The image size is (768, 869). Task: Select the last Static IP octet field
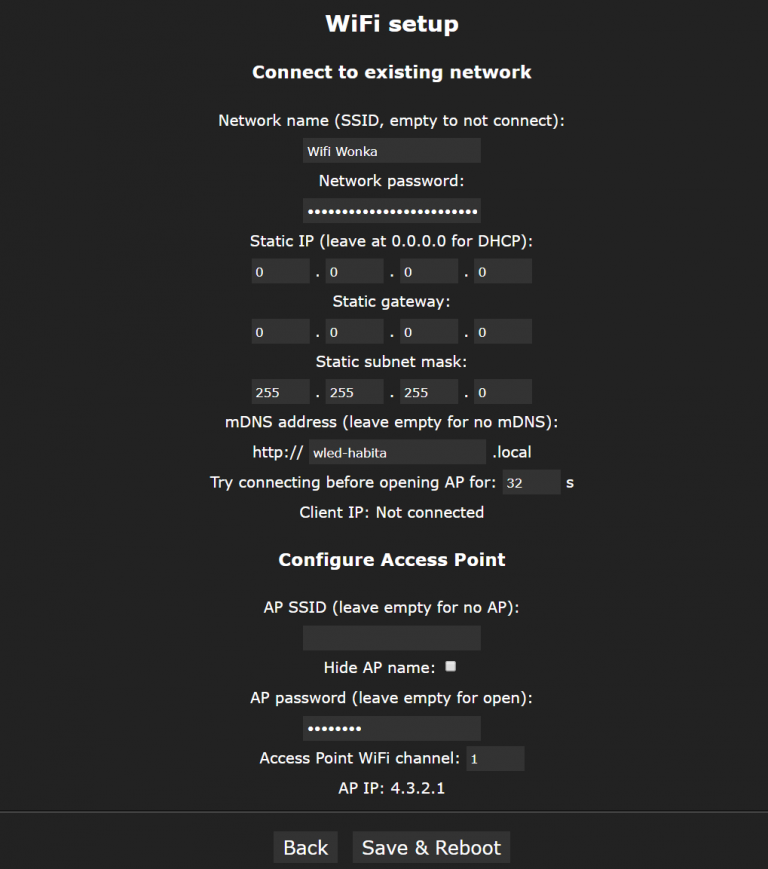(502, 272)
